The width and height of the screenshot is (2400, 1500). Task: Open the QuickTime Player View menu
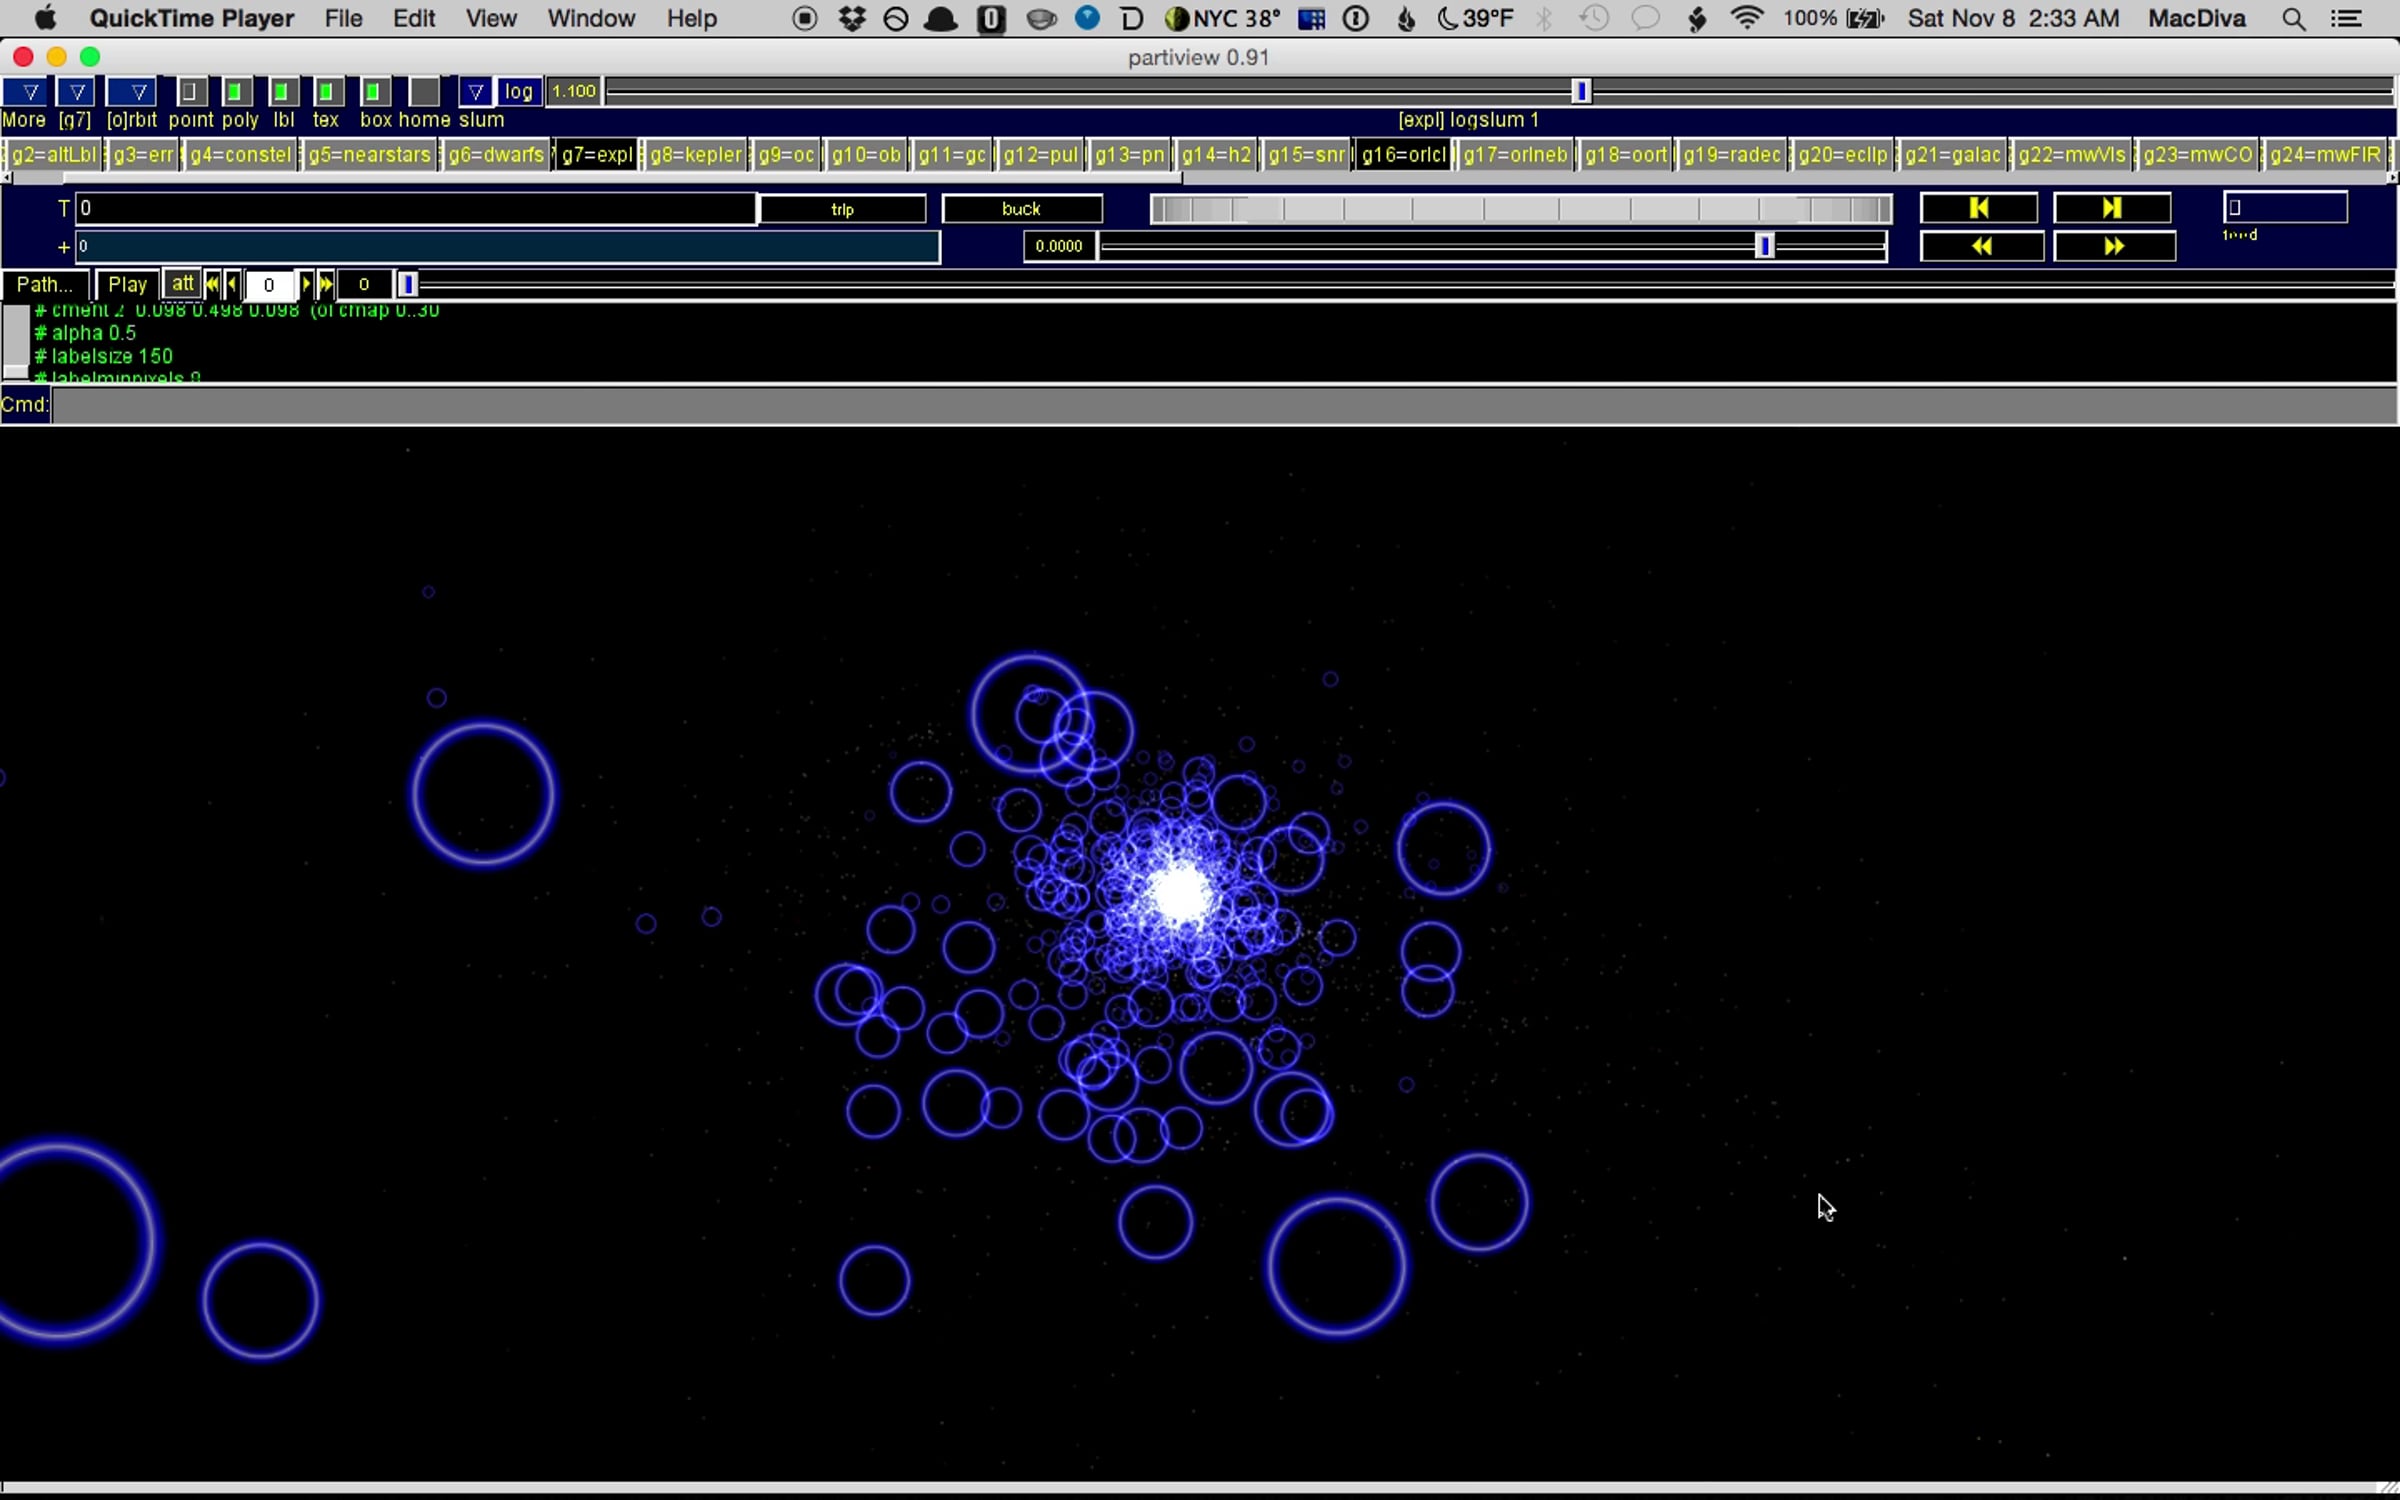click(490, 19)
